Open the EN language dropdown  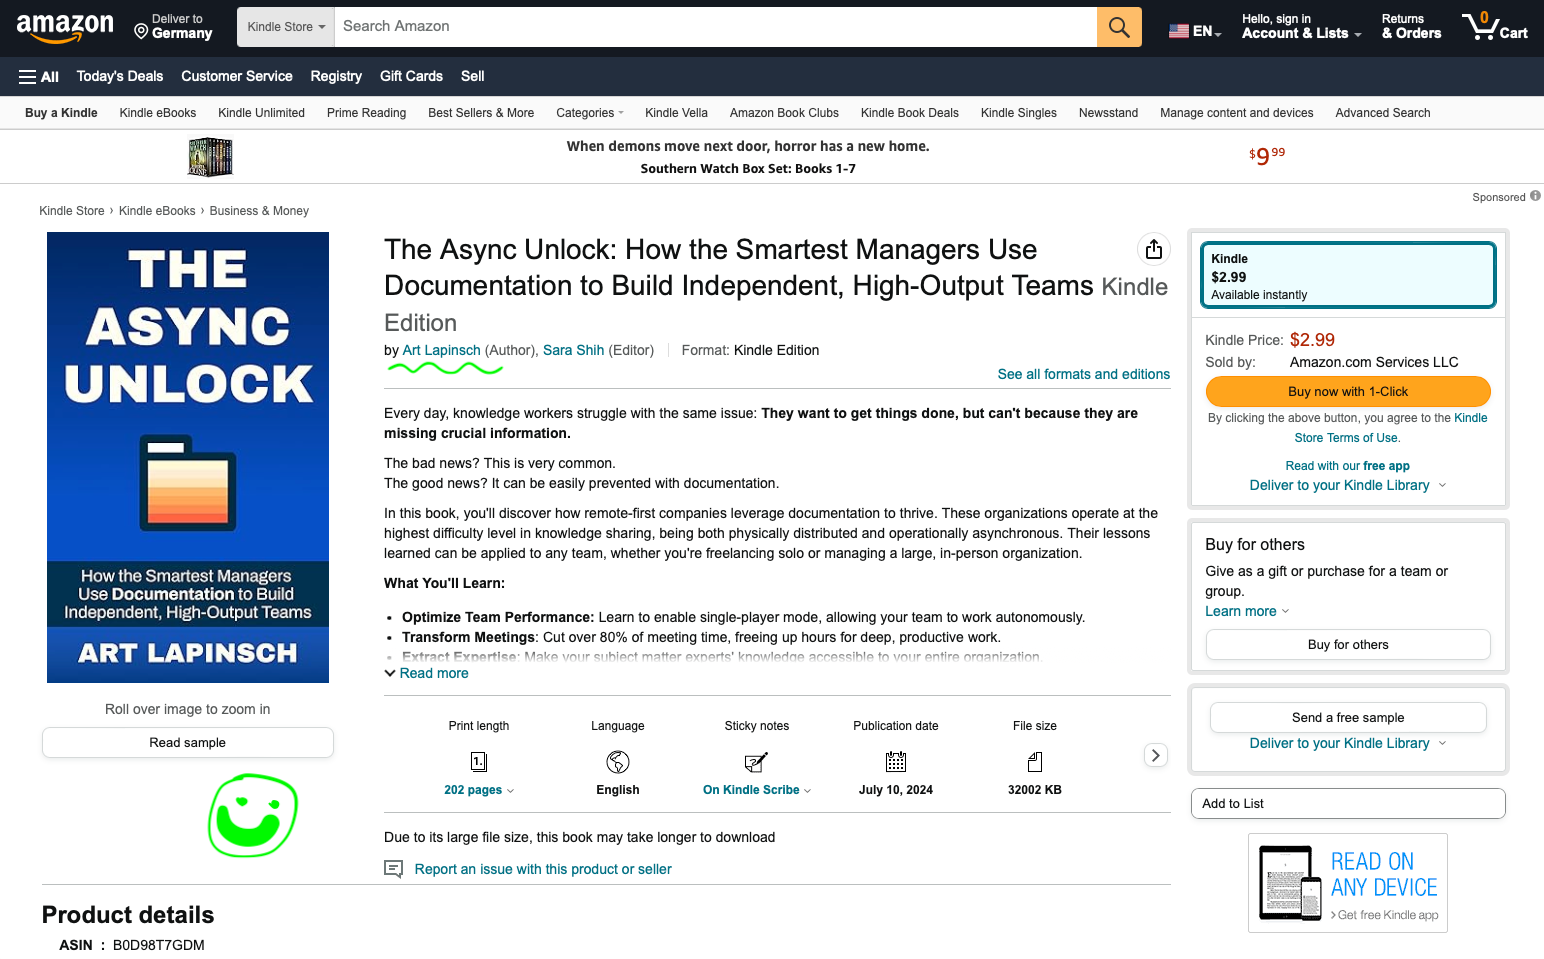1196,31
